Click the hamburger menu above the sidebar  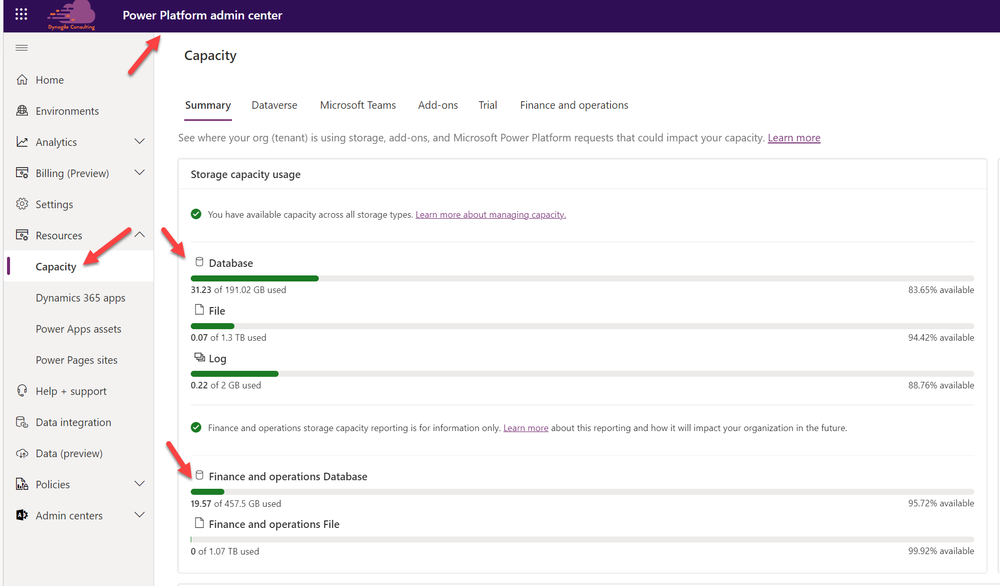(20, 47)
